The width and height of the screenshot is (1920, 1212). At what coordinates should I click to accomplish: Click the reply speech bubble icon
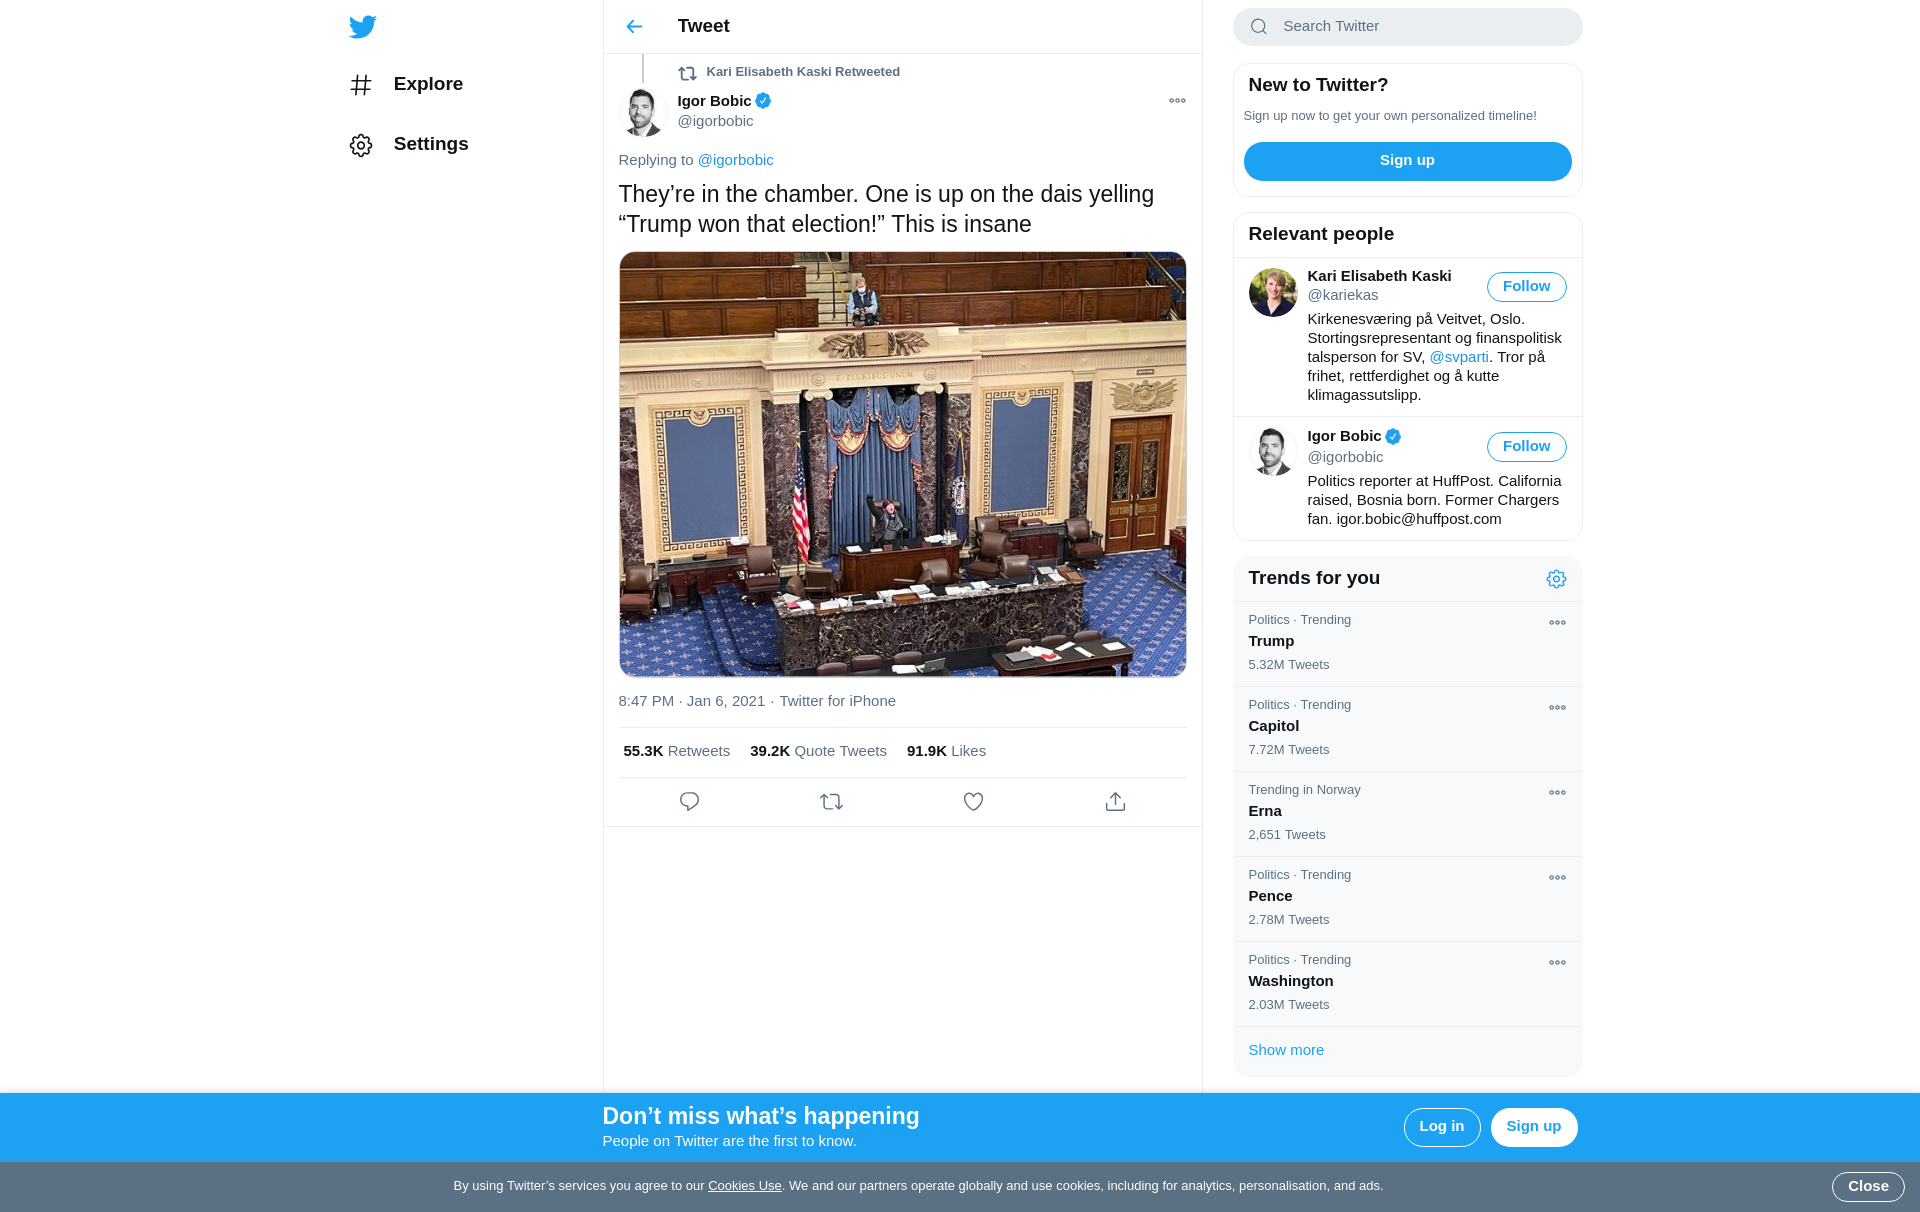click(689, 802)
